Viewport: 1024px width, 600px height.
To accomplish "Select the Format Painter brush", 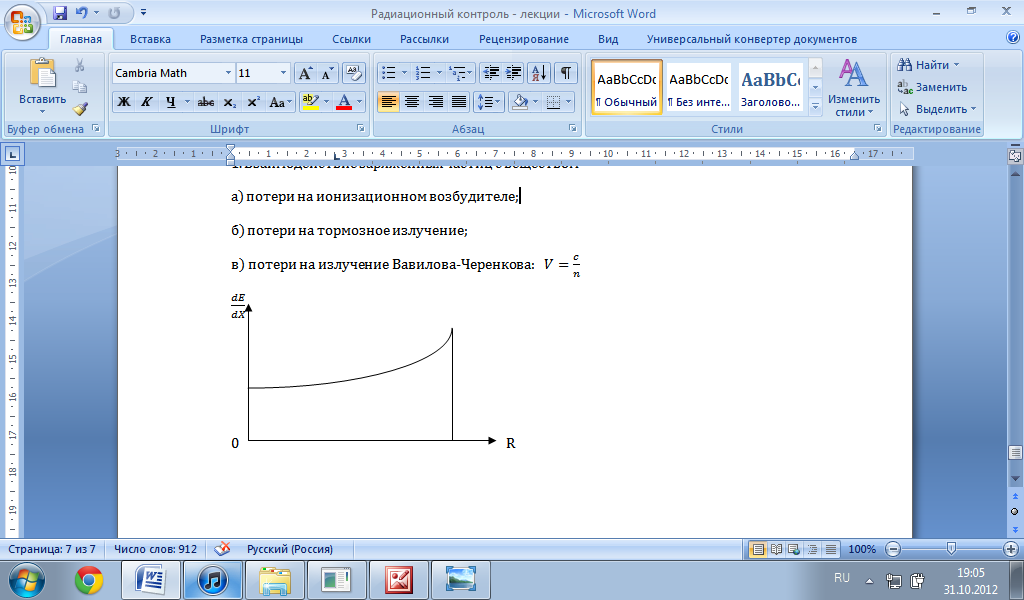I will pos(80,108).
